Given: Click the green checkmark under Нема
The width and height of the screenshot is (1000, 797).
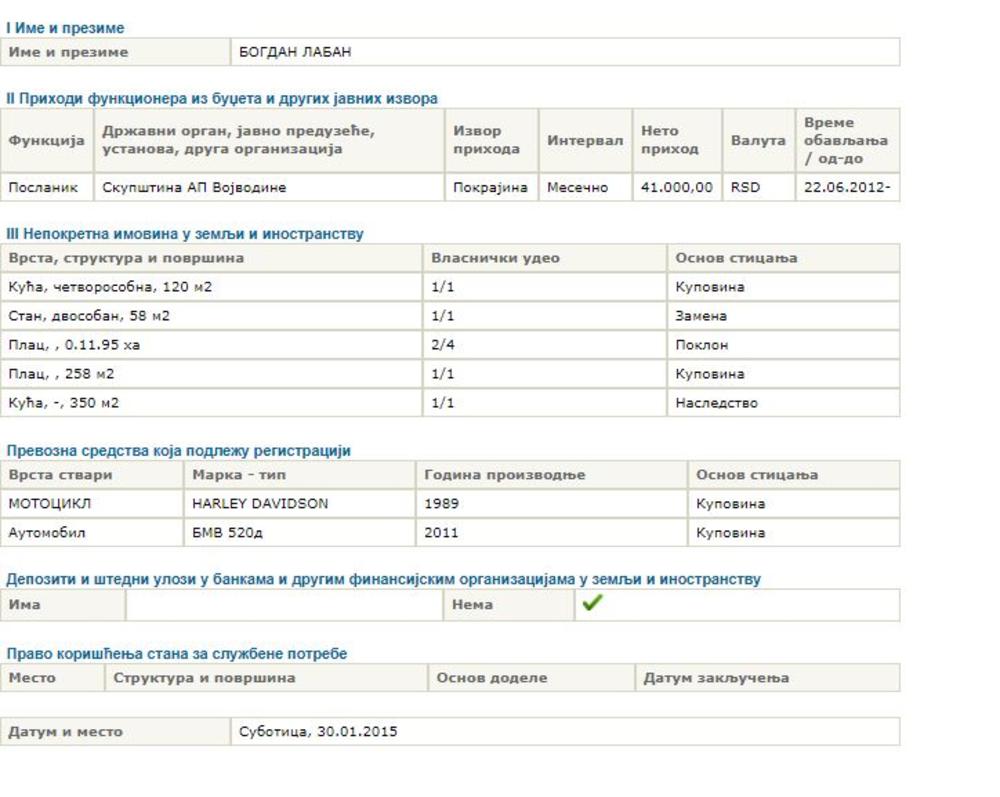Looking at the screenshot, I should tap(592, 604).
